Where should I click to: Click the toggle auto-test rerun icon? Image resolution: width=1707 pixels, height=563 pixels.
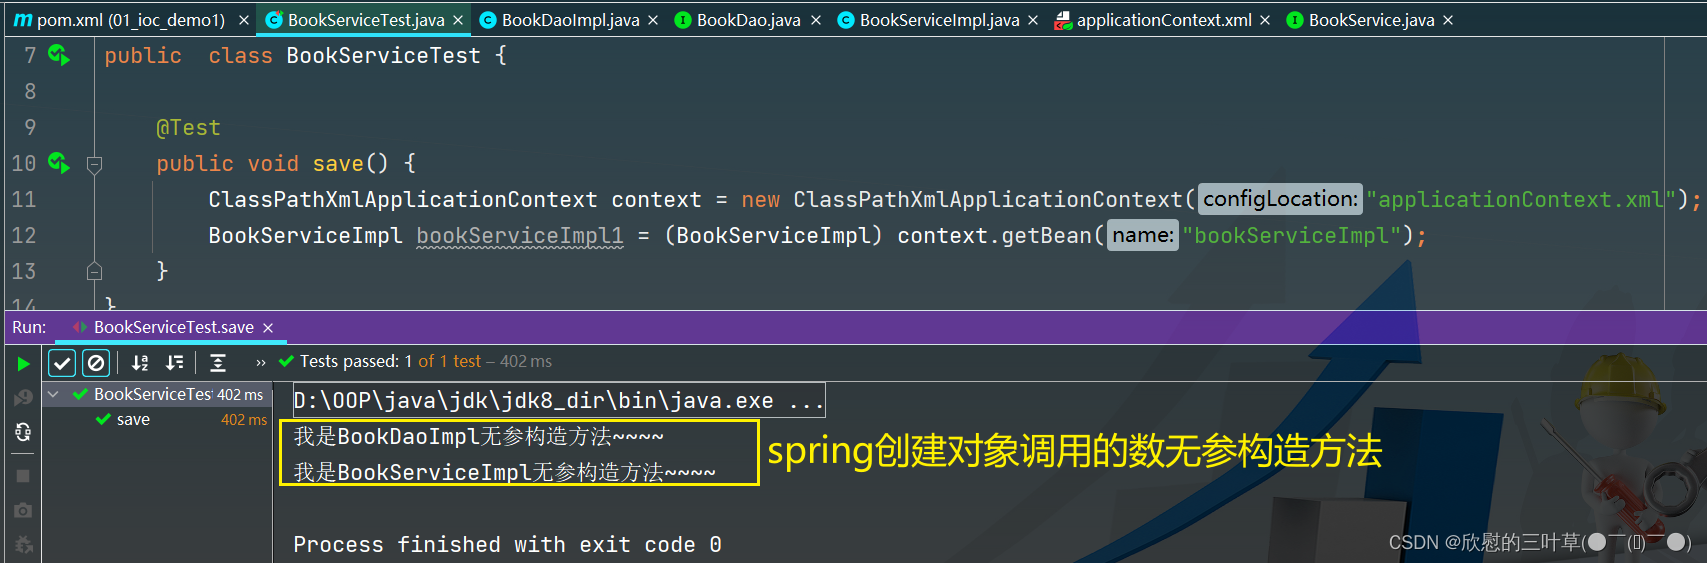[23, 432]
